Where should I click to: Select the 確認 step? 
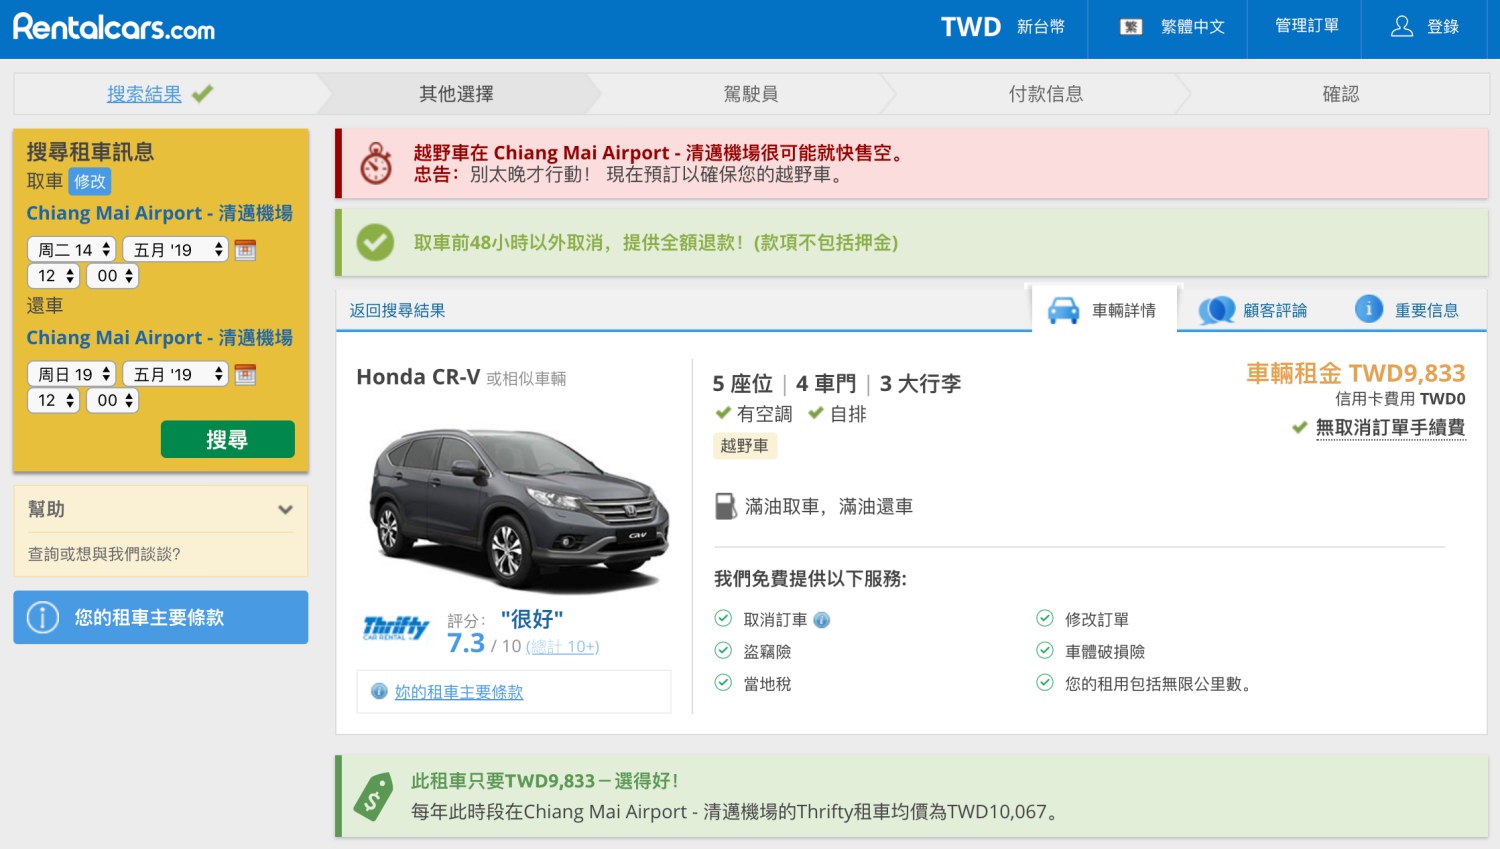pos(1341,94)
